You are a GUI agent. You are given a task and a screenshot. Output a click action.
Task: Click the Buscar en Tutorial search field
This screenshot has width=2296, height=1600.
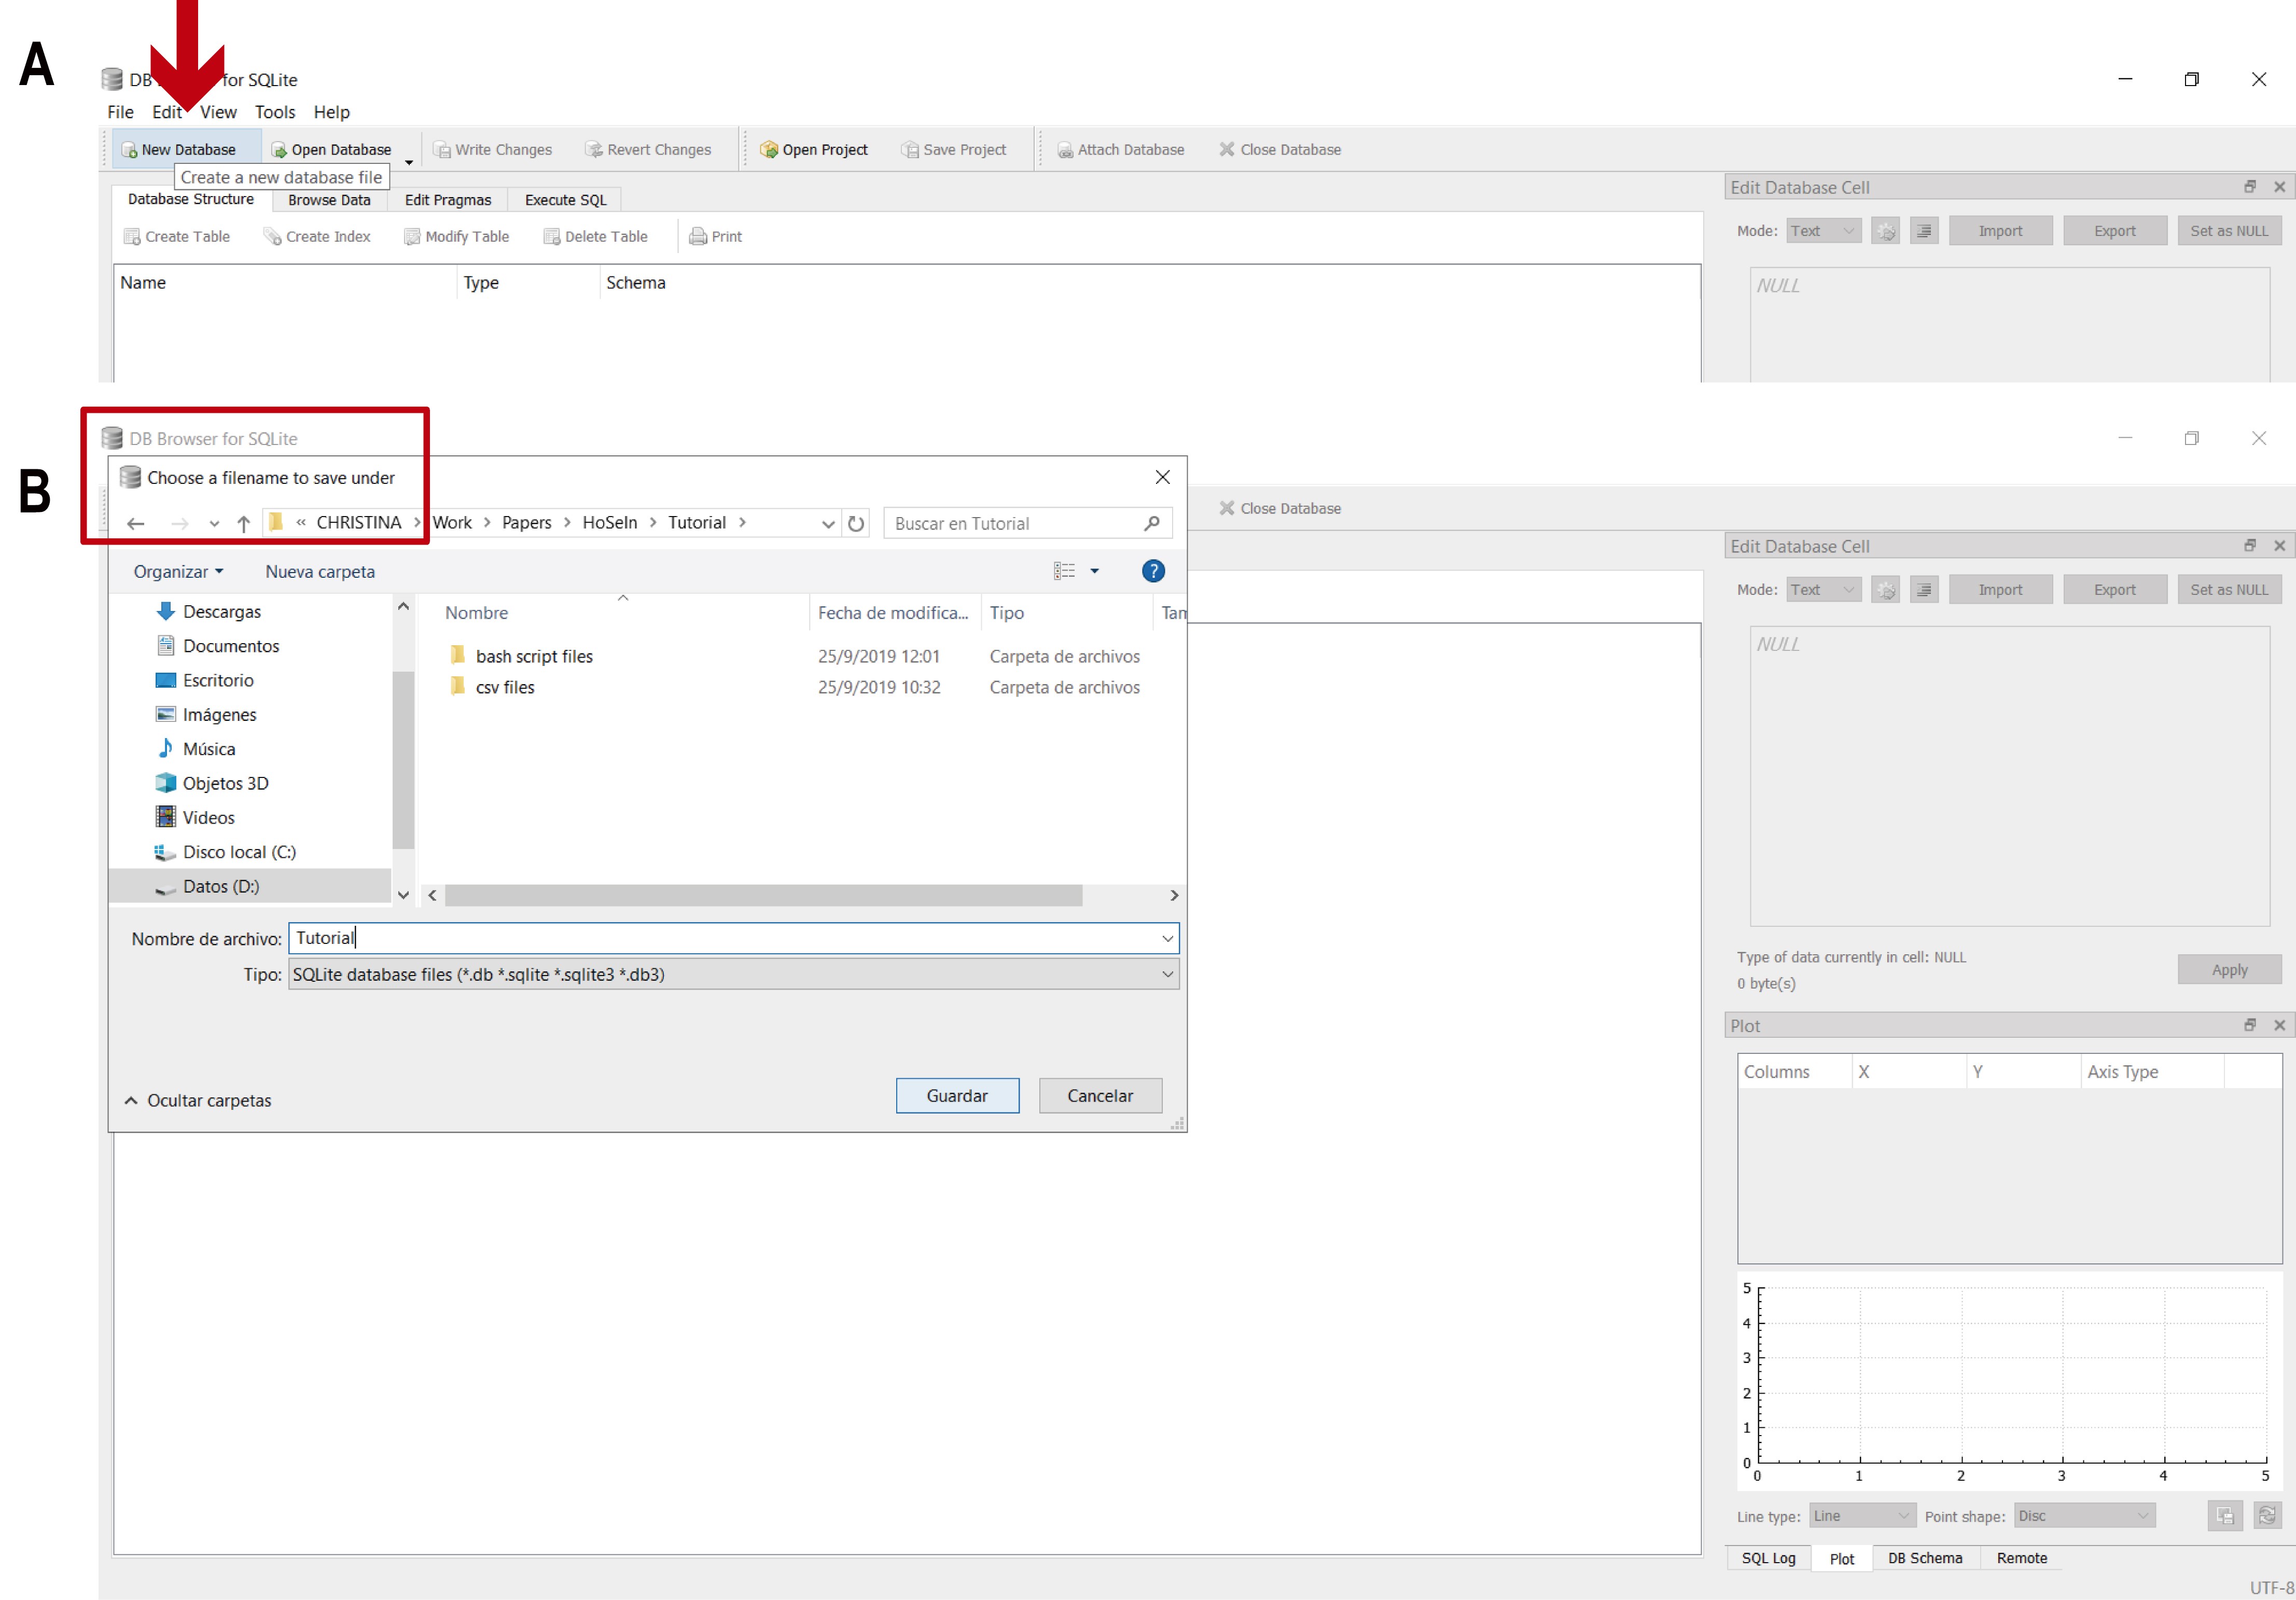[x=1028, y=524]
